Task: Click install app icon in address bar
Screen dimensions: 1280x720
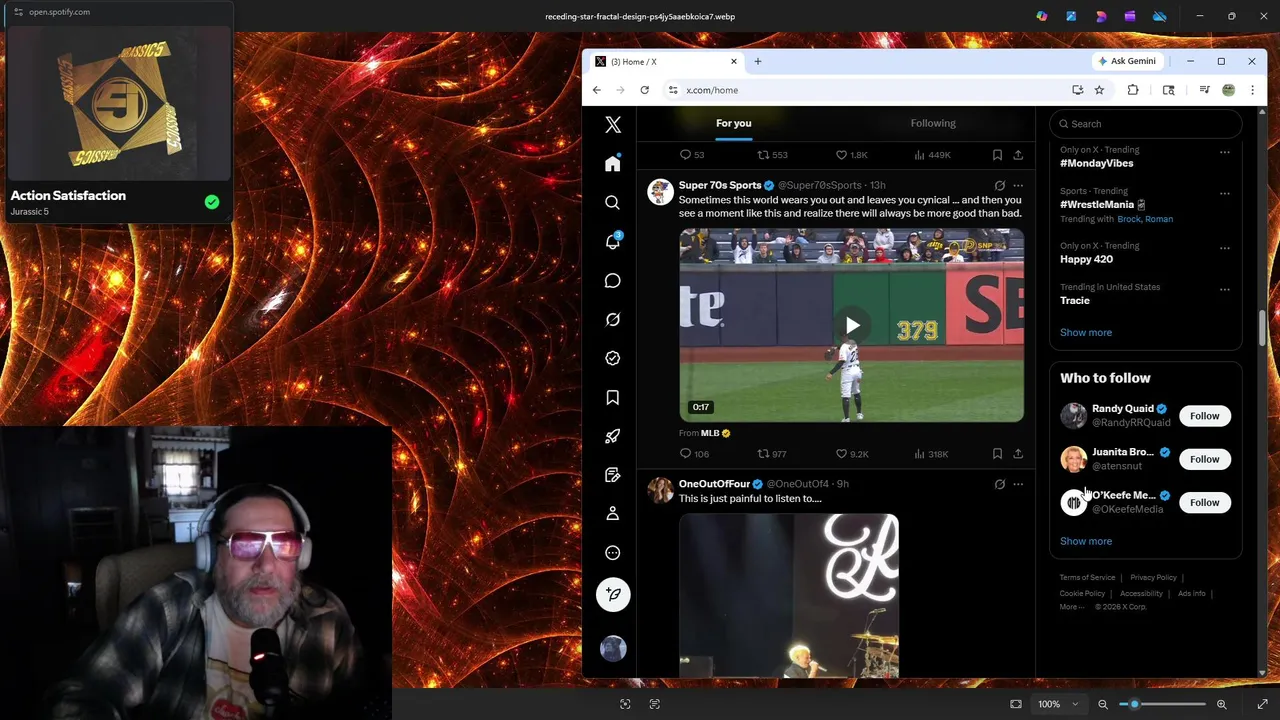Action: 1077,90
